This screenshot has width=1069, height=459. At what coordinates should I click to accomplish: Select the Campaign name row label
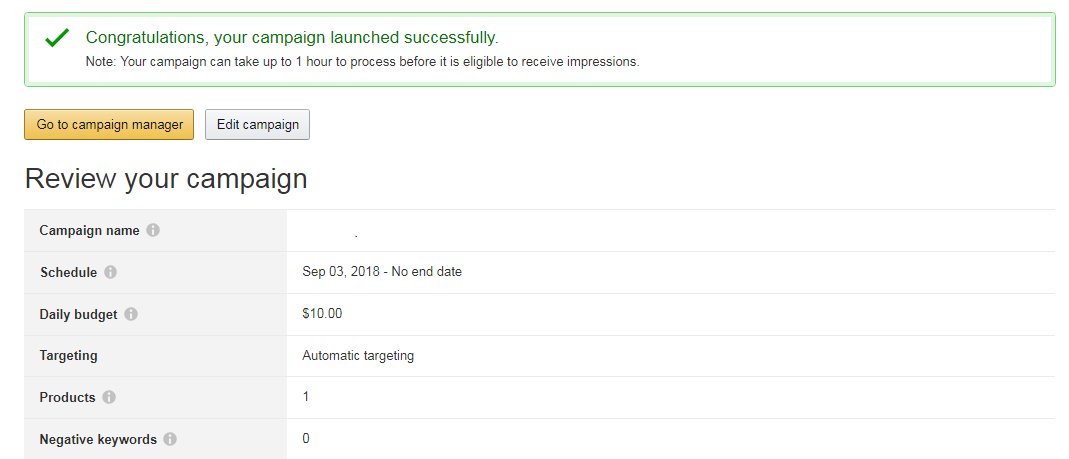(89, 231)
